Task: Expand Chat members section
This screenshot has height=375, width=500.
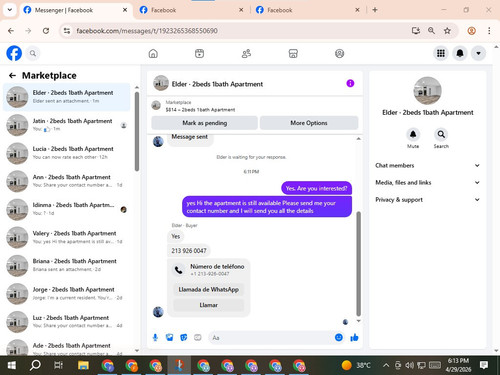Action: tap(427, 165)
